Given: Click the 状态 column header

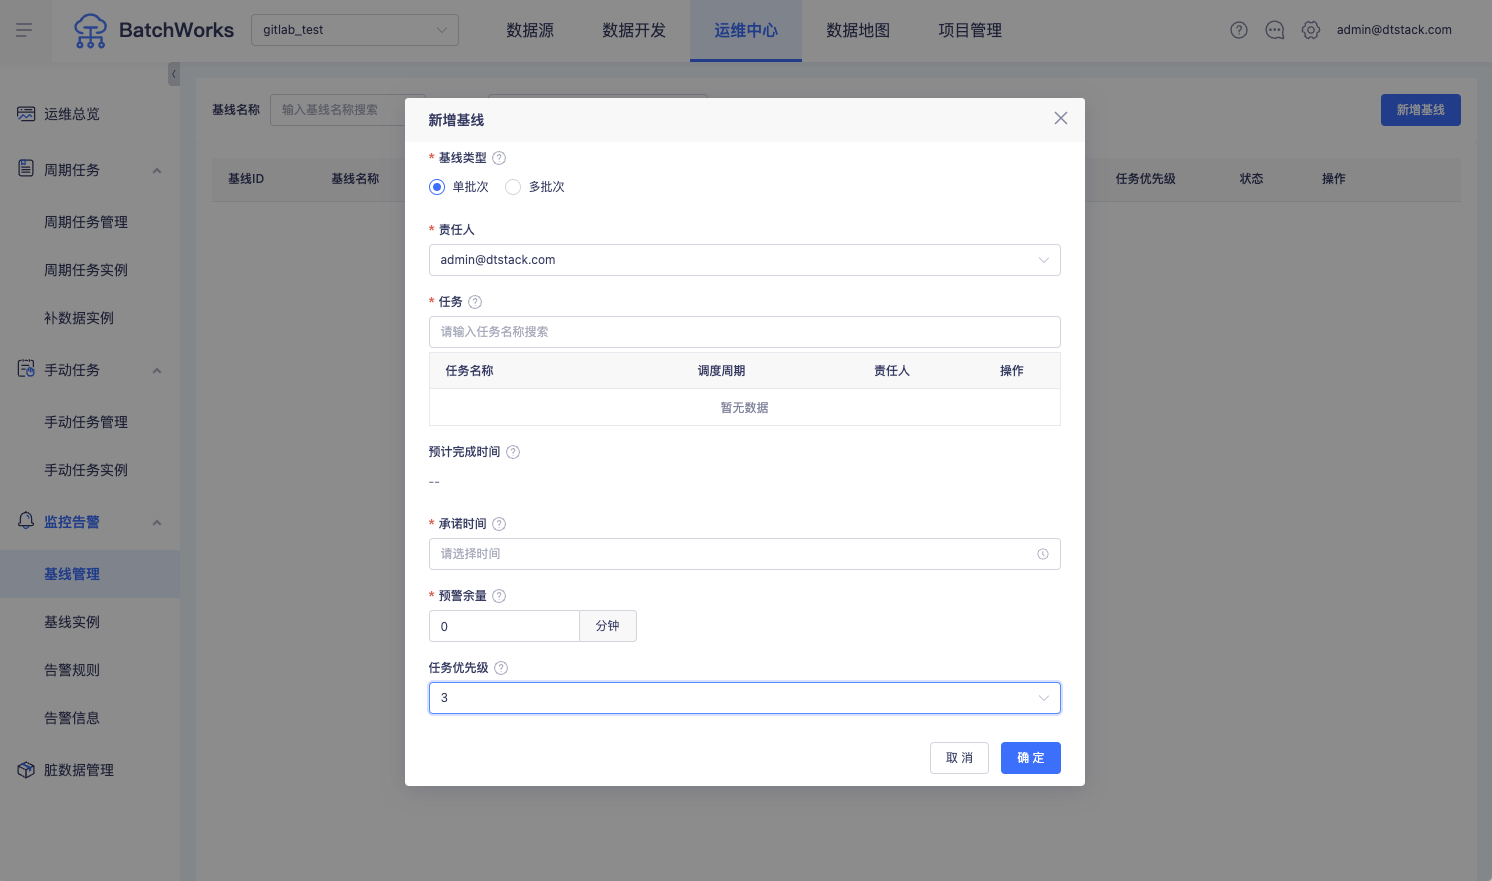Looking at the screenshot, I should click(x=1251, y=179).
